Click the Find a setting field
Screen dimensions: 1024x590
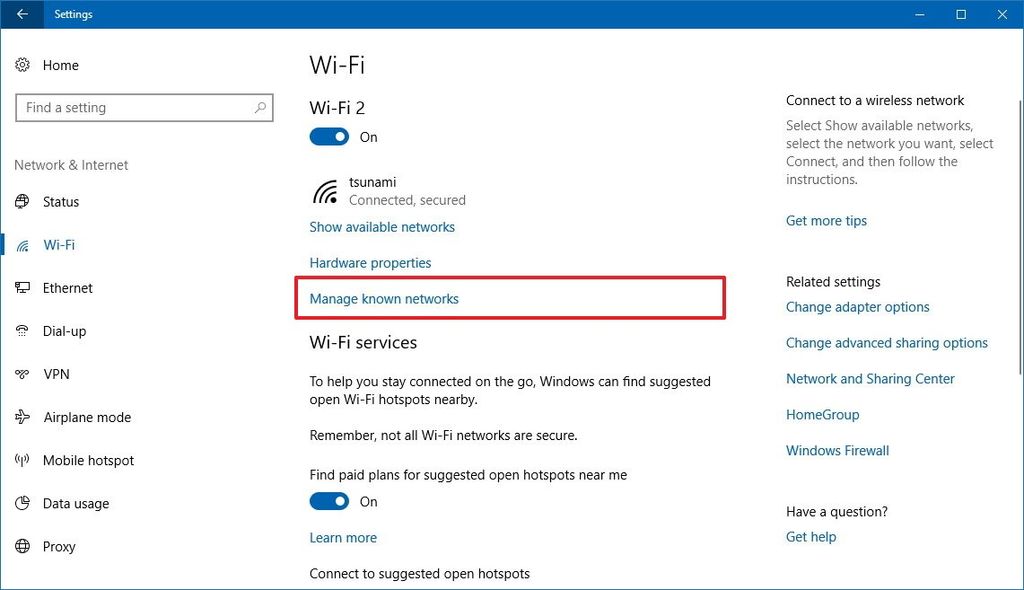point(135,108)
